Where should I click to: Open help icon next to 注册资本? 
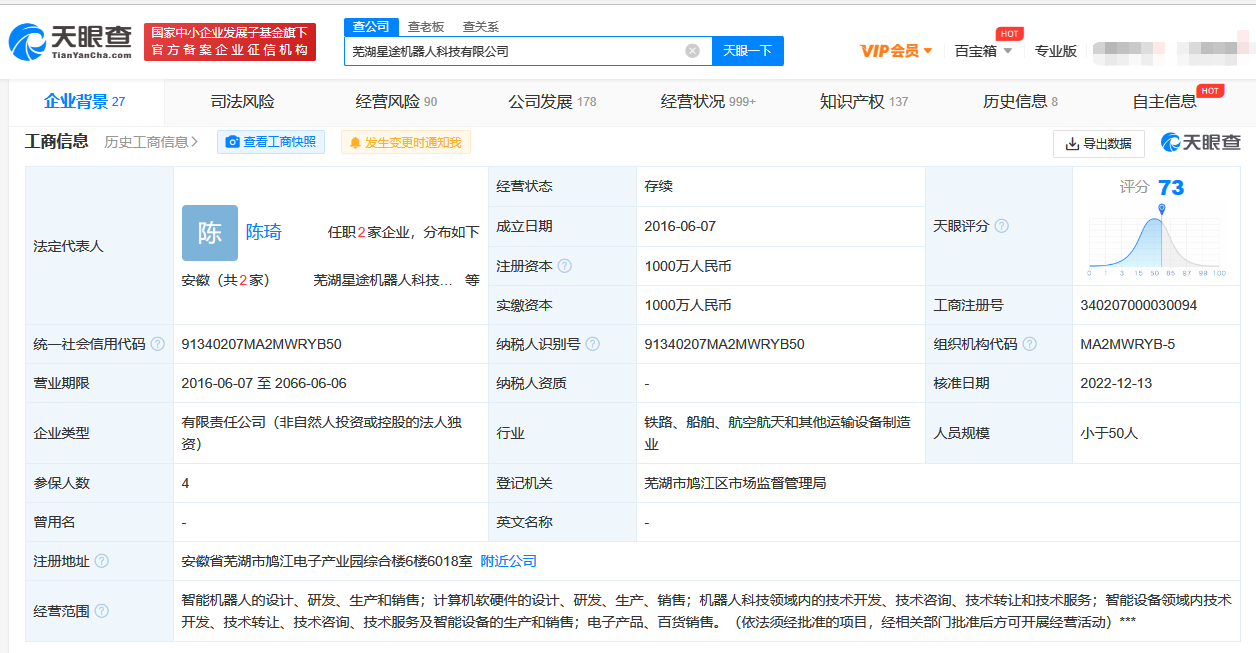pyautogui.click(x=565, y=266)
